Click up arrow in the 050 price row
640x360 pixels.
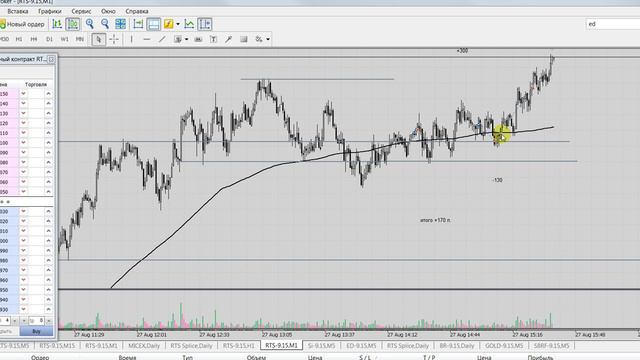pyautogui.click(x=48, y=192)
